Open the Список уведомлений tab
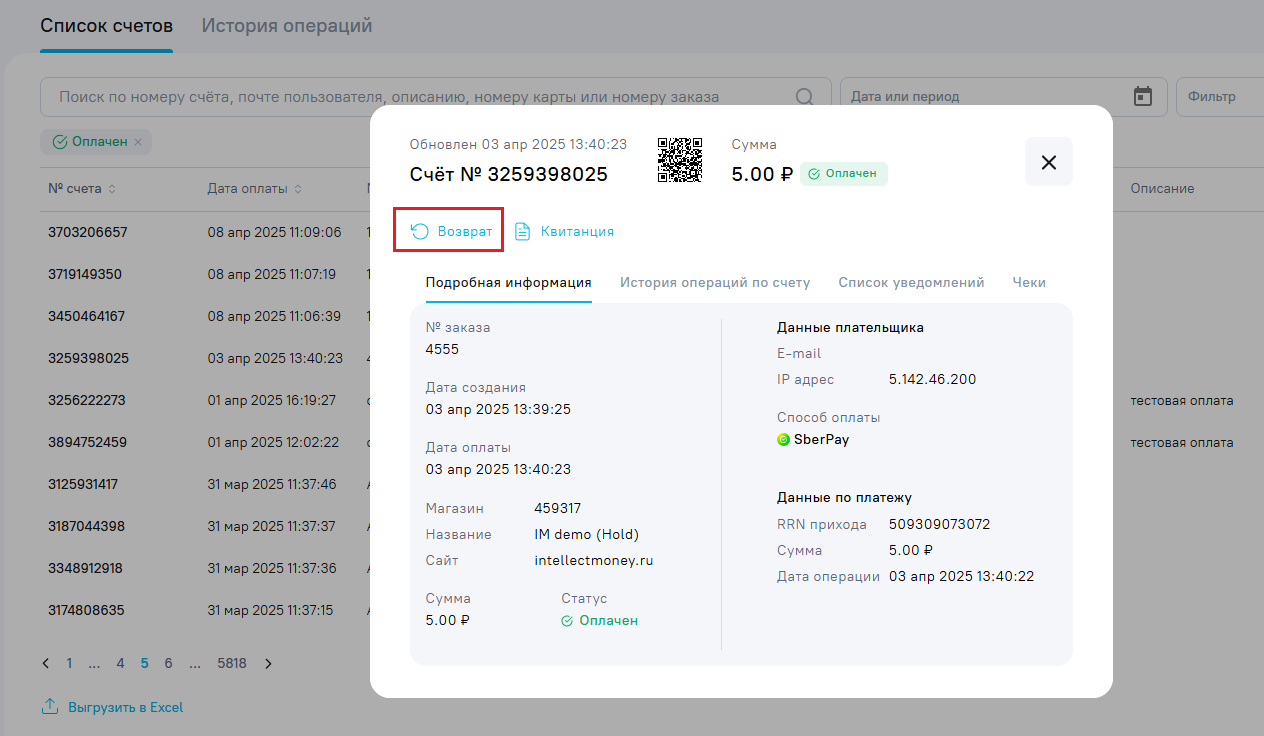This screenshot has height=736, width=1264. coord(911,282)
